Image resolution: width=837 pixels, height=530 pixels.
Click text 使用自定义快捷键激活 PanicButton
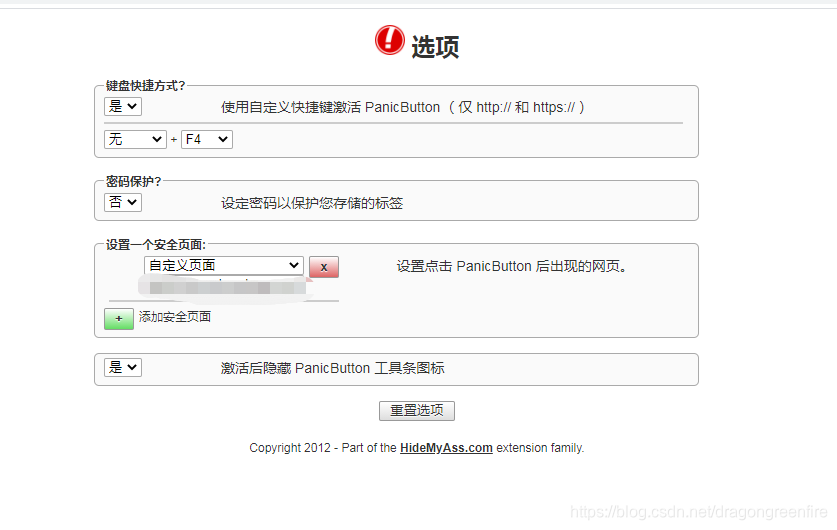tap(330, 107)
